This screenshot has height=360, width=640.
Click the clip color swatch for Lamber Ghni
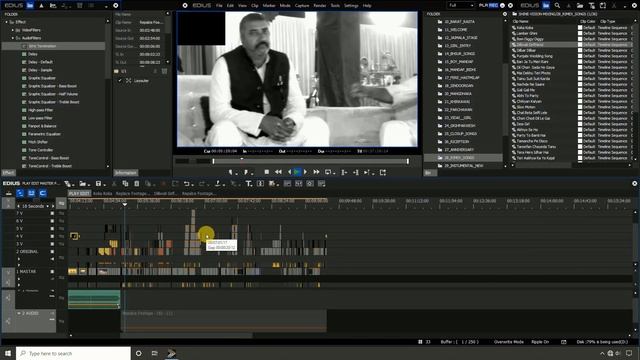[x=580, y=33]
